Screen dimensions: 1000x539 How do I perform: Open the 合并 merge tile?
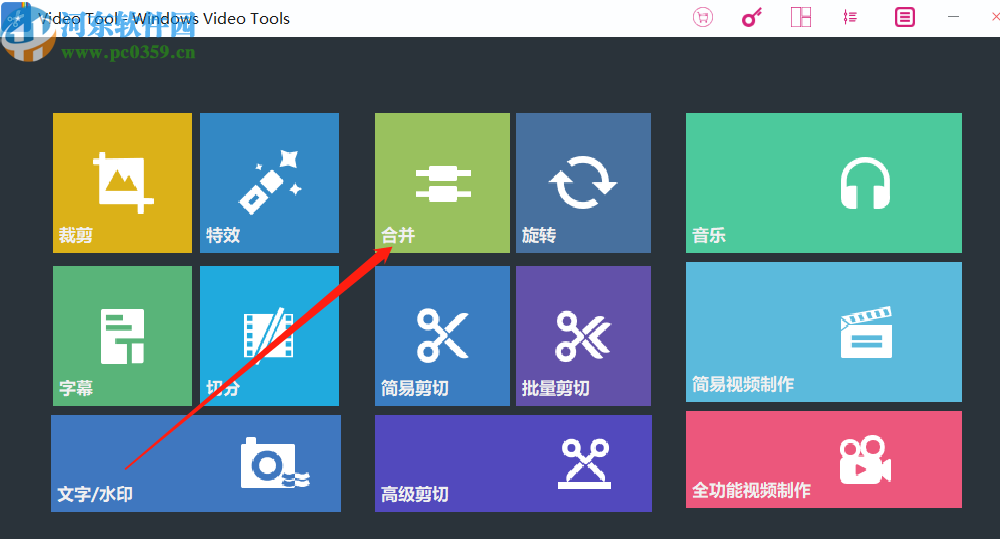(443, 183)
